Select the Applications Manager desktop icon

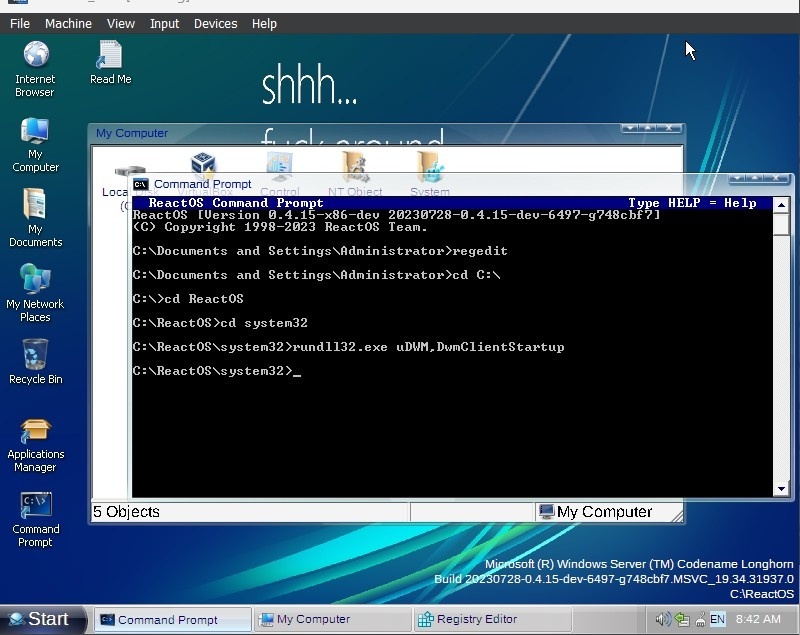point(35,445)
